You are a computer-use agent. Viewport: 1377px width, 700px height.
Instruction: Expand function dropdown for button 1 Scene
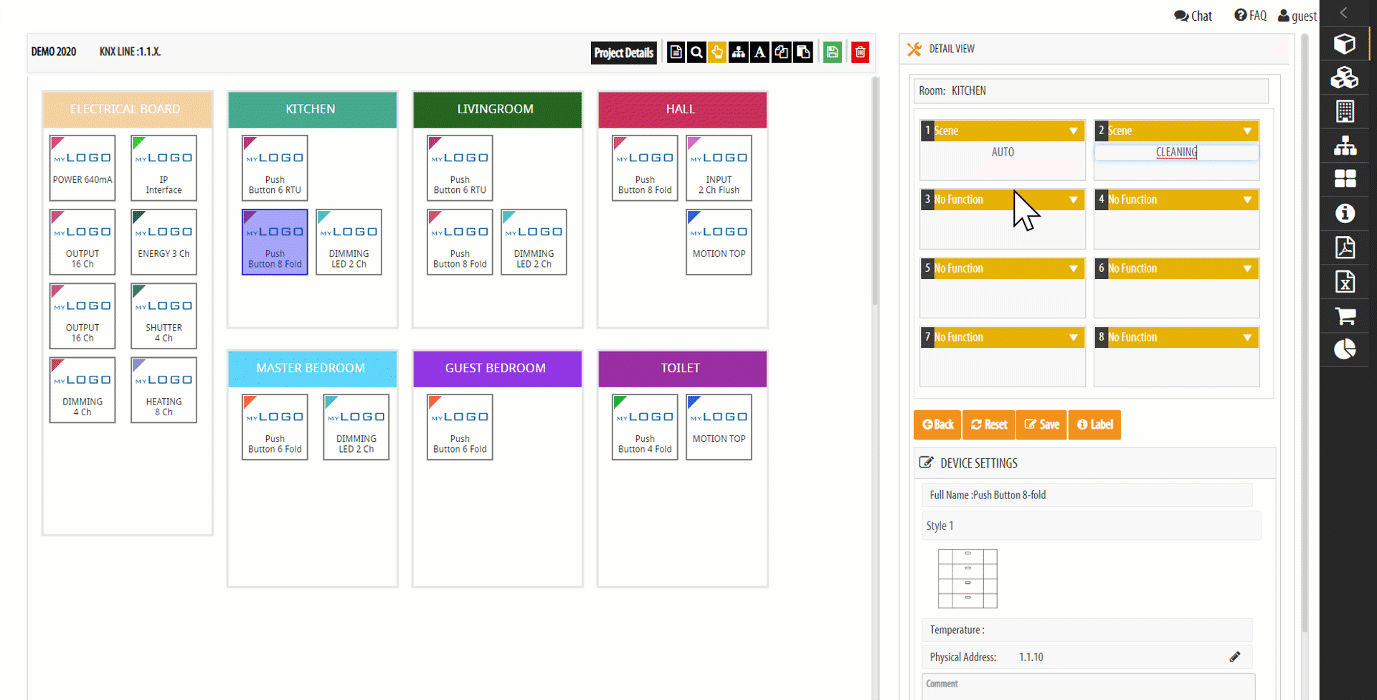coord(1073,131)
